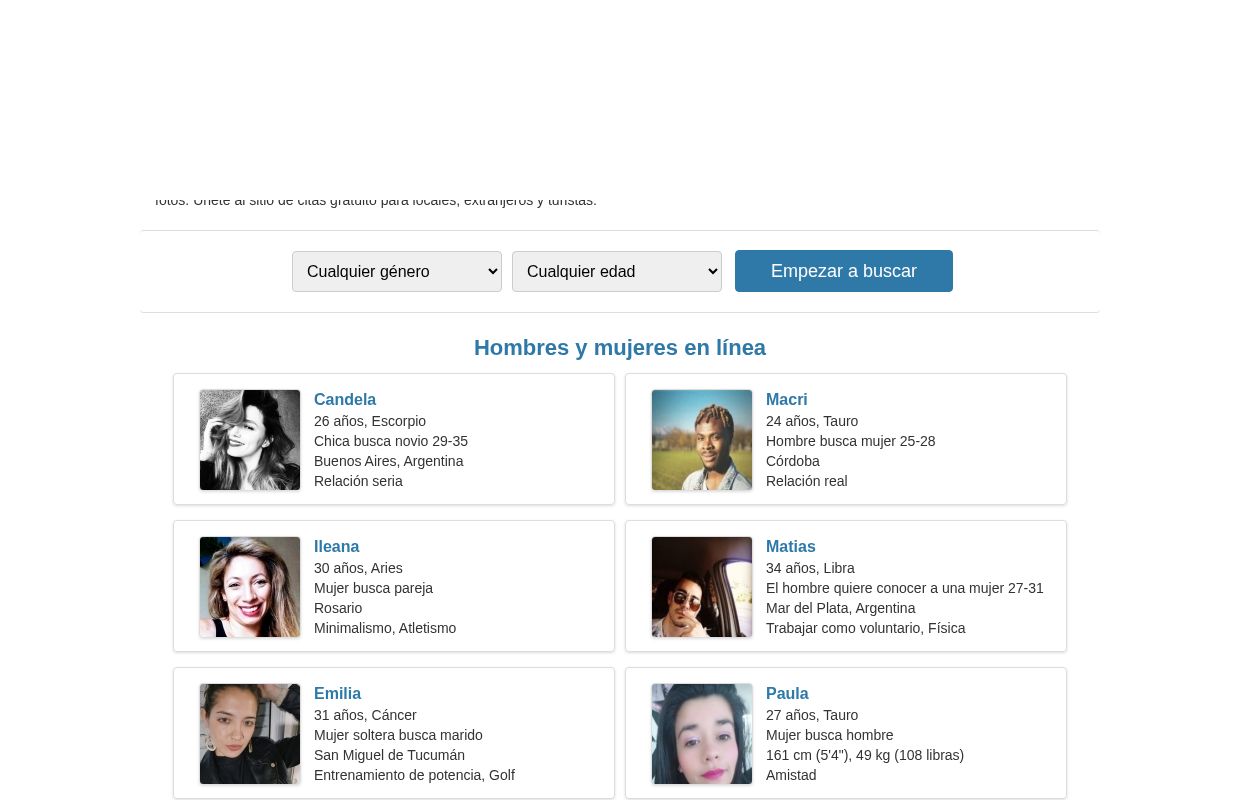This screenshot has height=800, width=1240.
Task: Select Emilia's profile thumbnail
Action: [250, 734]
